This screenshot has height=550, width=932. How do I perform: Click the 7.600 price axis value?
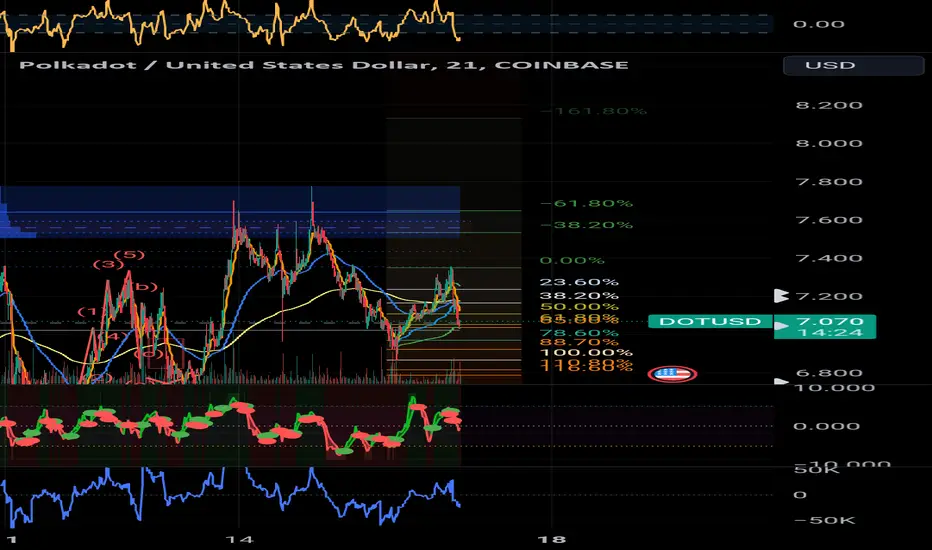coord(829,220)
